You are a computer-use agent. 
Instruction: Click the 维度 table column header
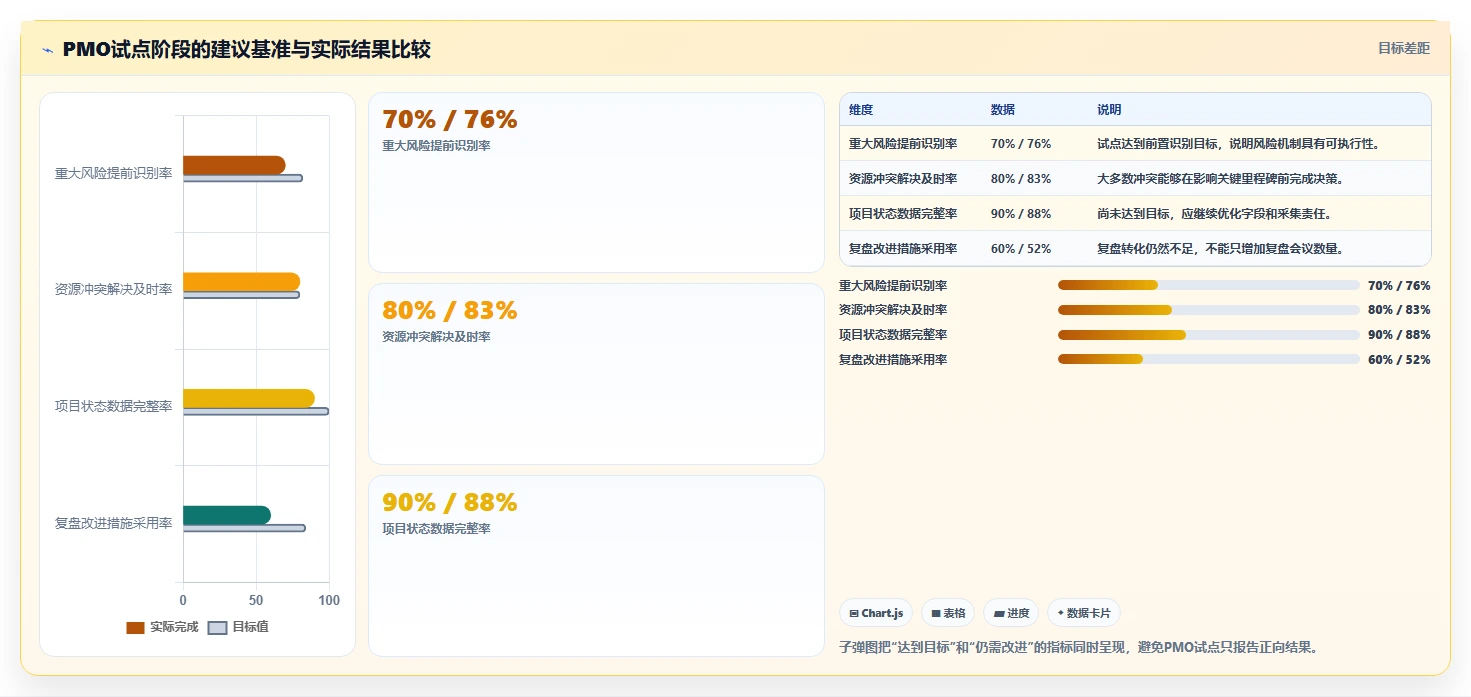point(861,110)
